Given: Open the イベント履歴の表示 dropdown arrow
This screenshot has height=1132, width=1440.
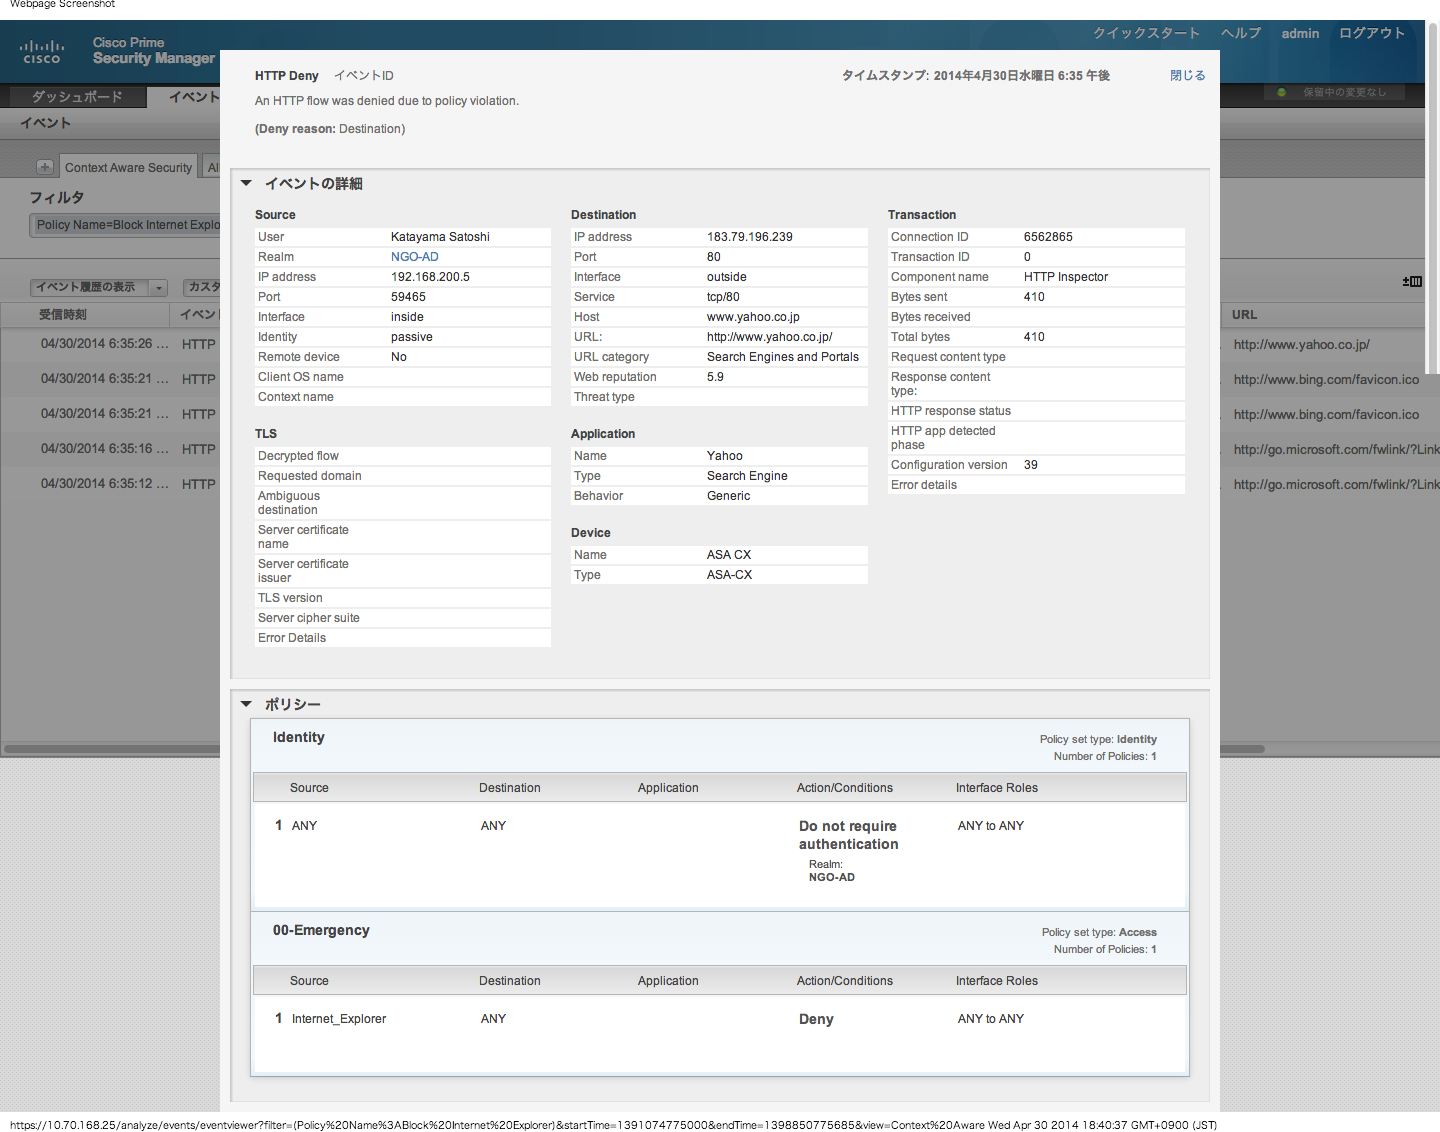Looking at the screenshot, I should (158, 288).
